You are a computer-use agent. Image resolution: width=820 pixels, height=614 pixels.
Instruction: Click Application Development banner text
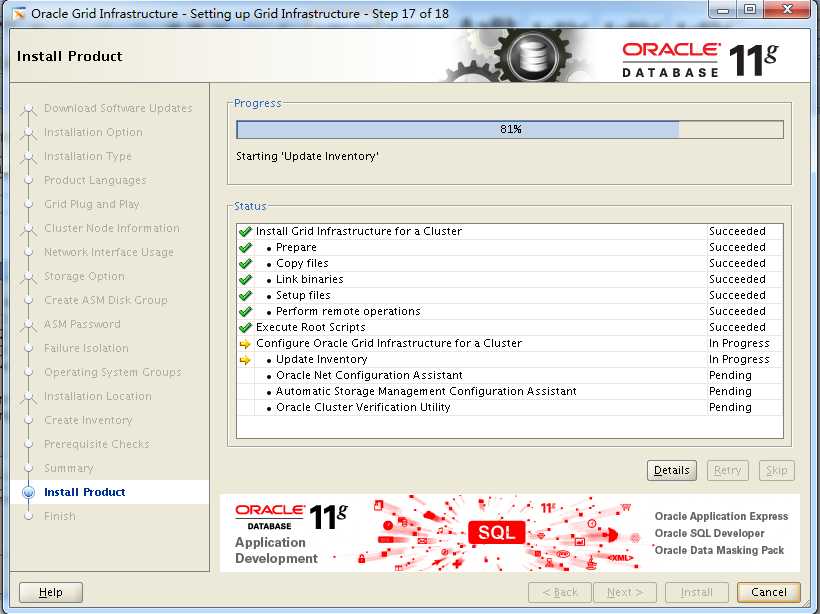pos(276,550)
